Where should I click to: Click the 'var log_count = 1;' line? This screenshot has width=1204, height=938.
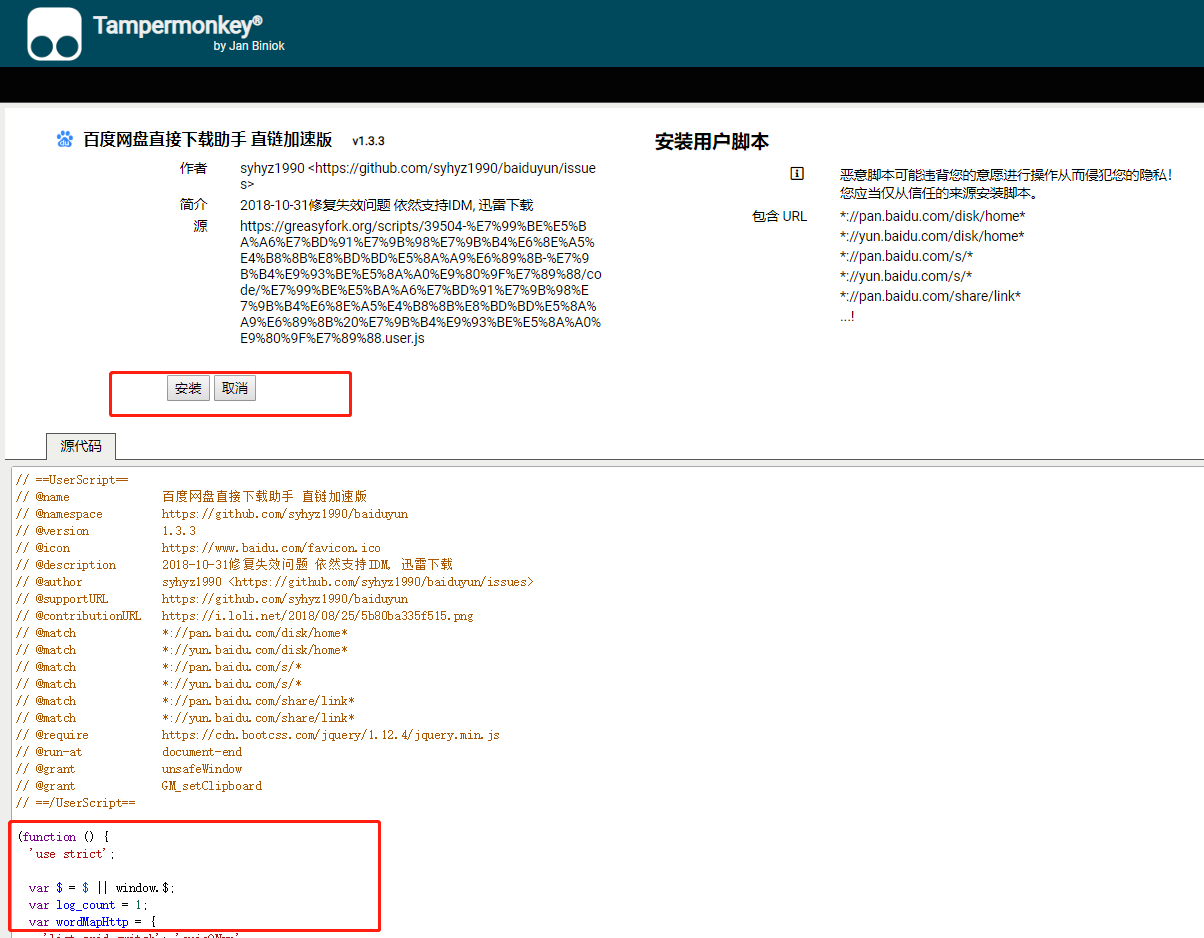pyautogui.click(x=88, y=905)
